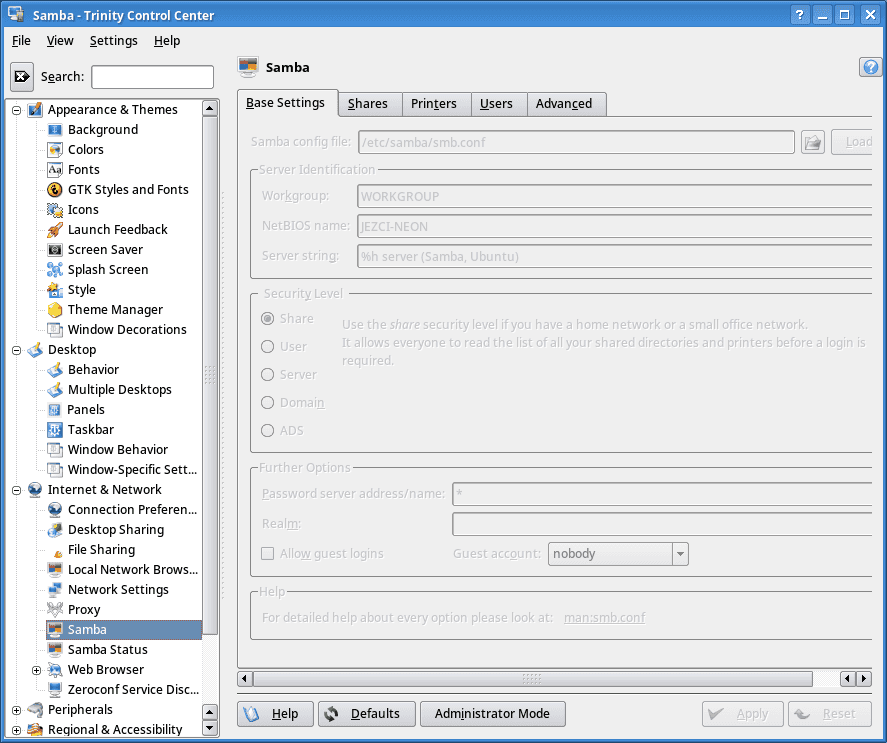Viewport: 887px width, 743px height.
Task: Click the clear search icon button
Action: (x=22, y=76)
